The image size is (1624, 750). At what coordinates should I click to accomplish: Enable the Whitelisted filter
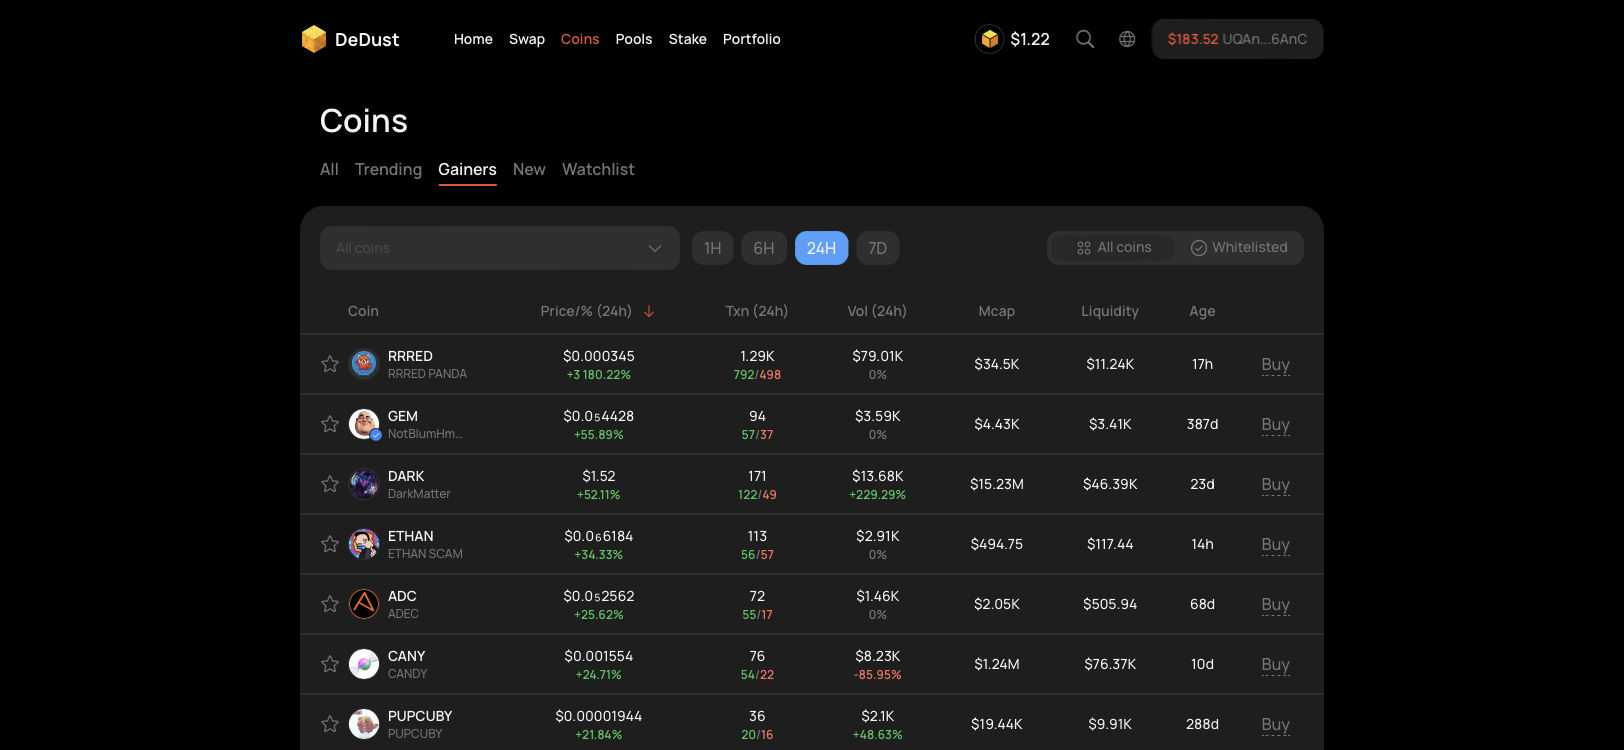tap(1239, 248)
